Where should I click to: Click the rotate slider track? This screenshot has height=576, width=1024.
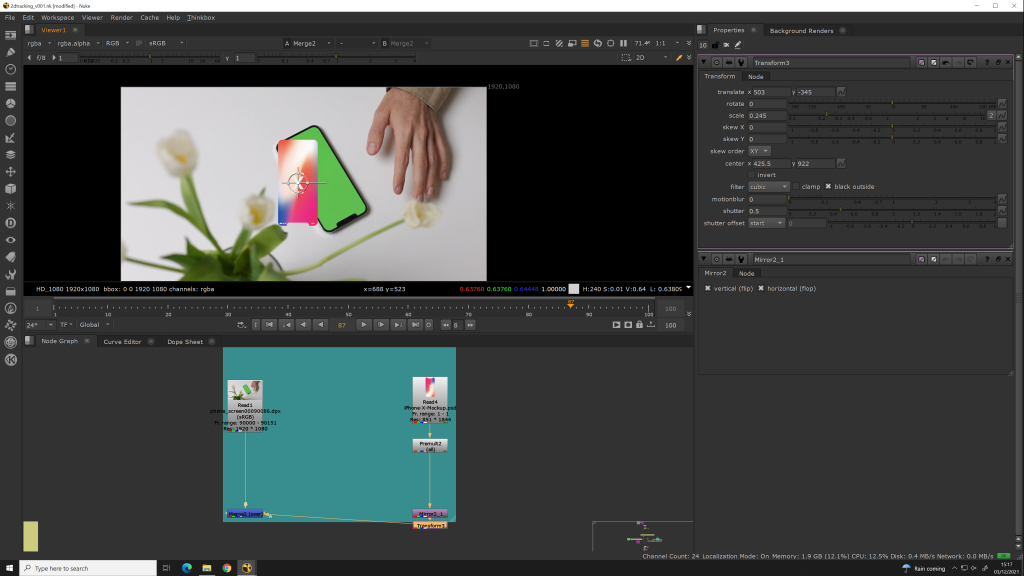click(x=893, y=104)
